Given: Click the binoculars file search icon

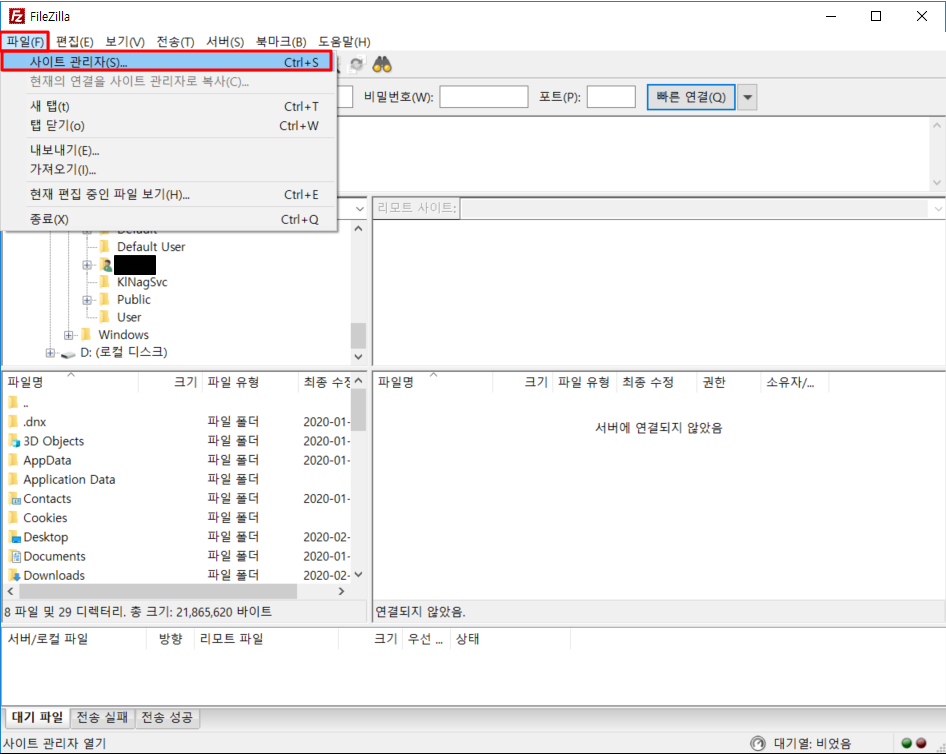Looking at the screenshot, I should point(382,64).
